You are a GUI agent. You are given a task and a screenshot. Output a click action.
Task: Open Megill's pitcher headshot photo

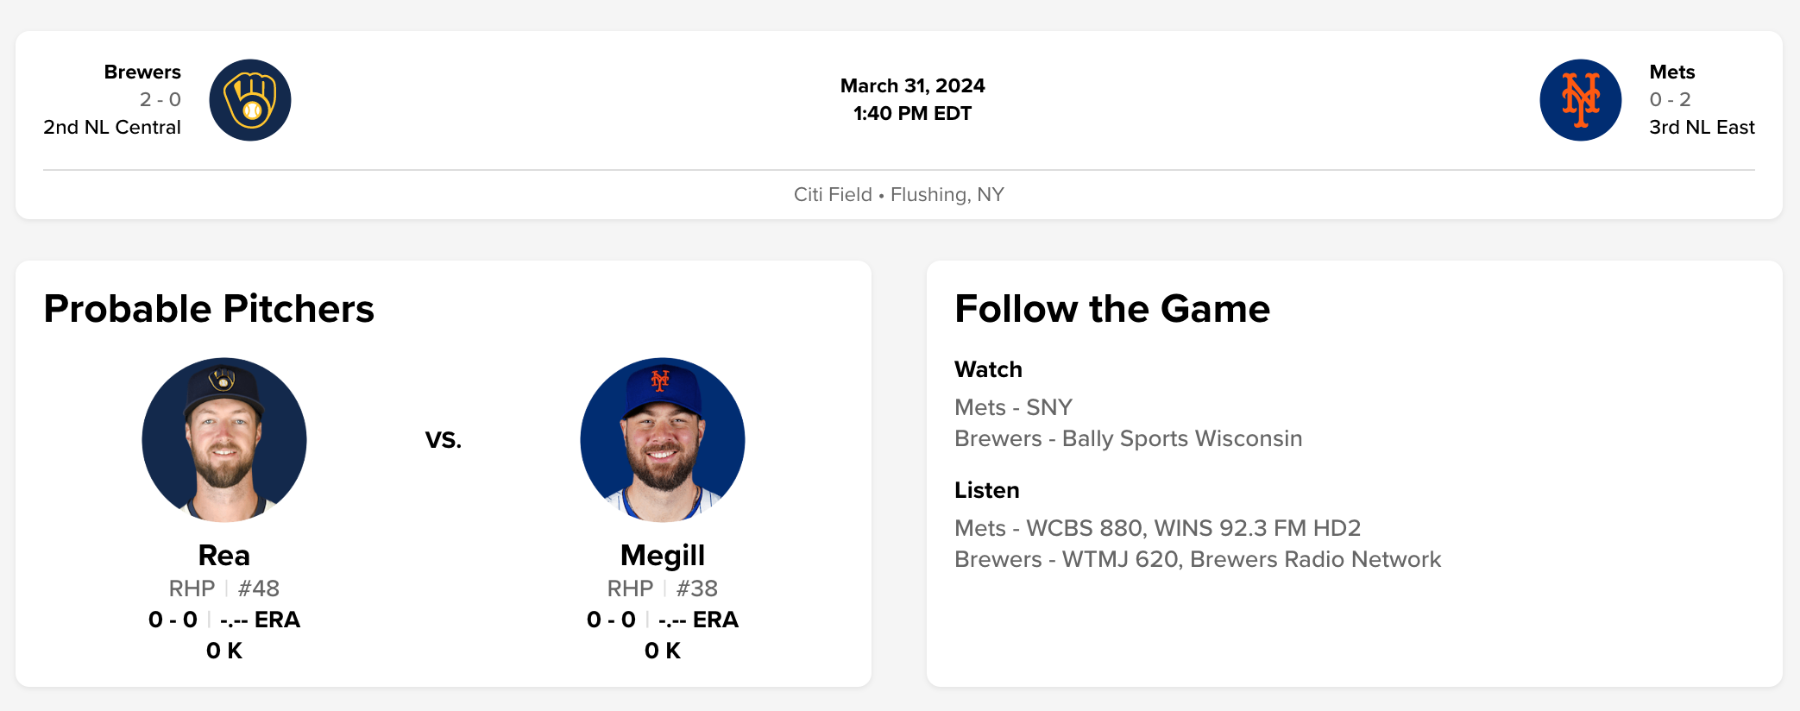(x=662, y=440)
